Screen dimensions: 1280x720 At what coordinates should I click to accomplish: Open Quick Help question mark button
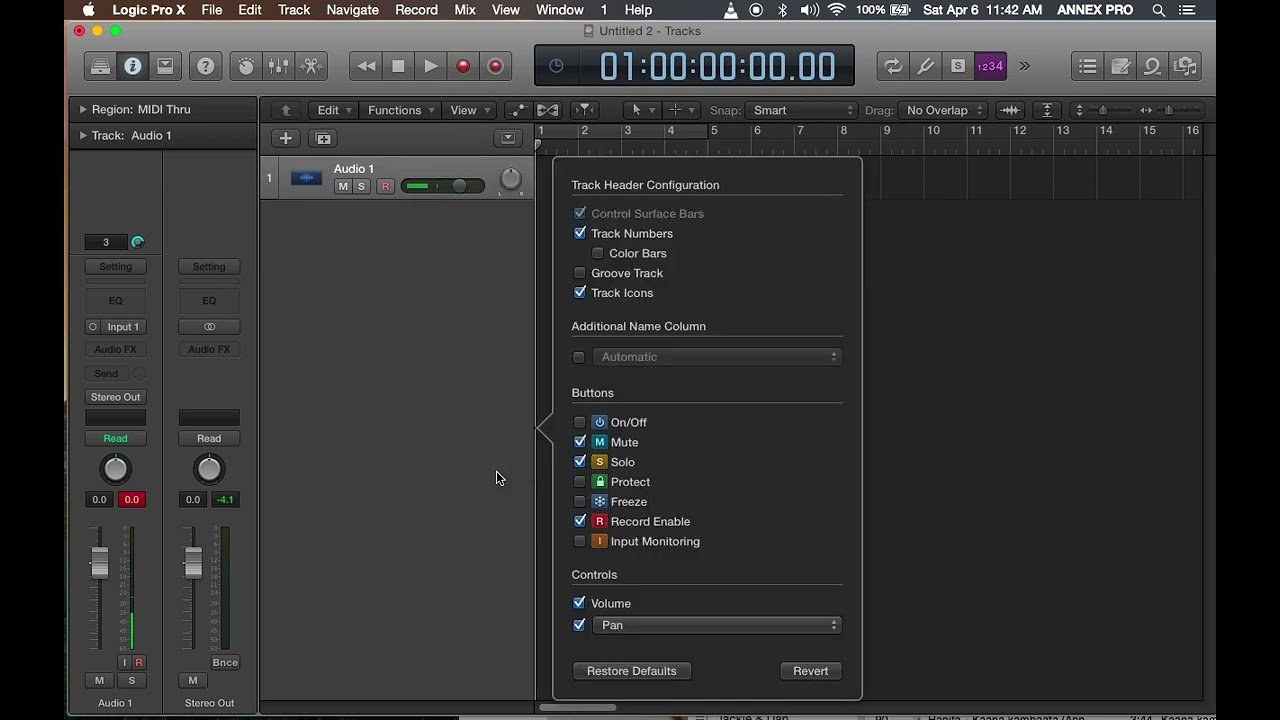tap(205, 67)
